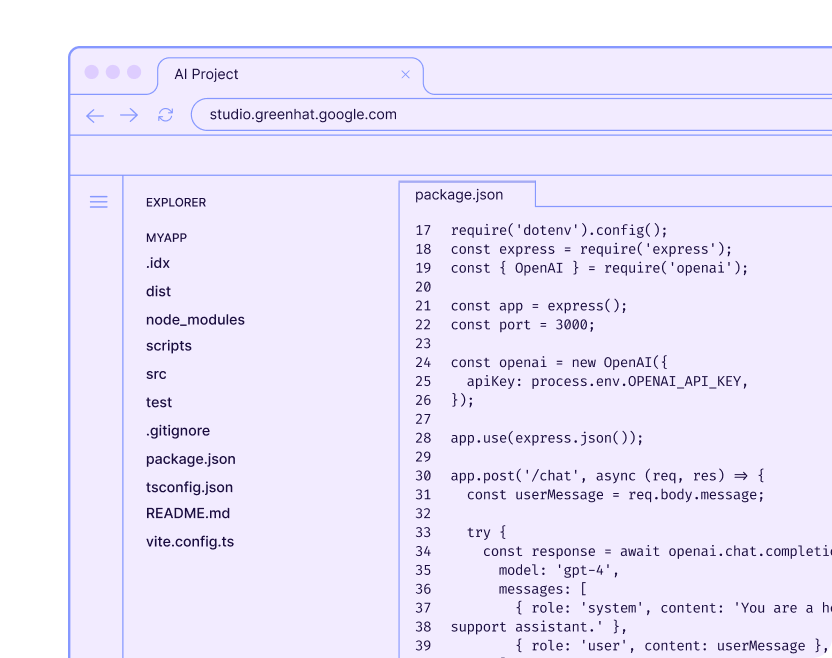Close the AI Project browser tab
832x658 pixels.
405,74
